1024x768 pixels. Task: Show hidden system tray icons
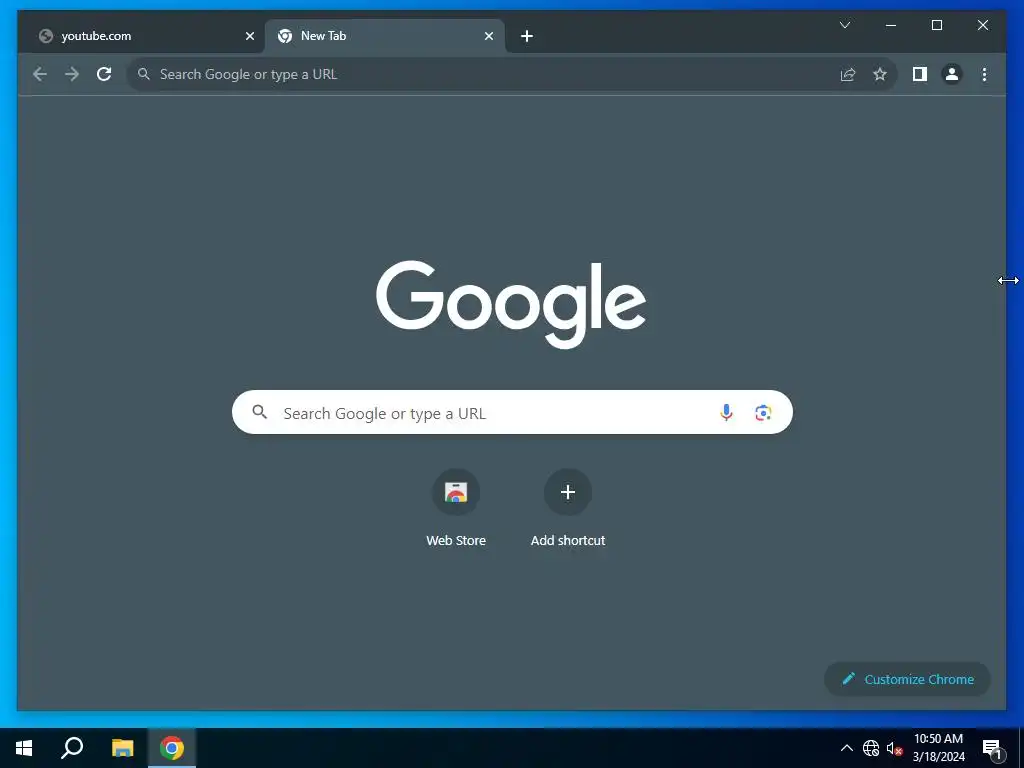846,748
